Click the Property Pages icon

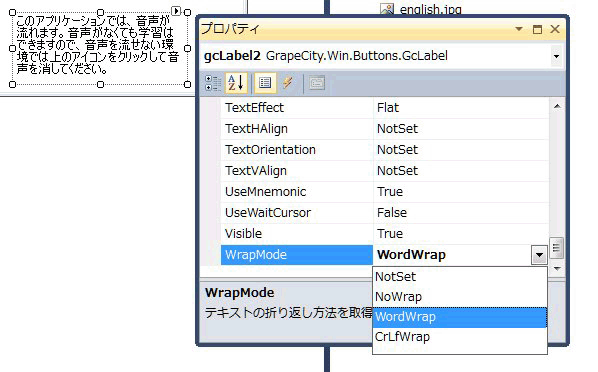click(317, 83)
